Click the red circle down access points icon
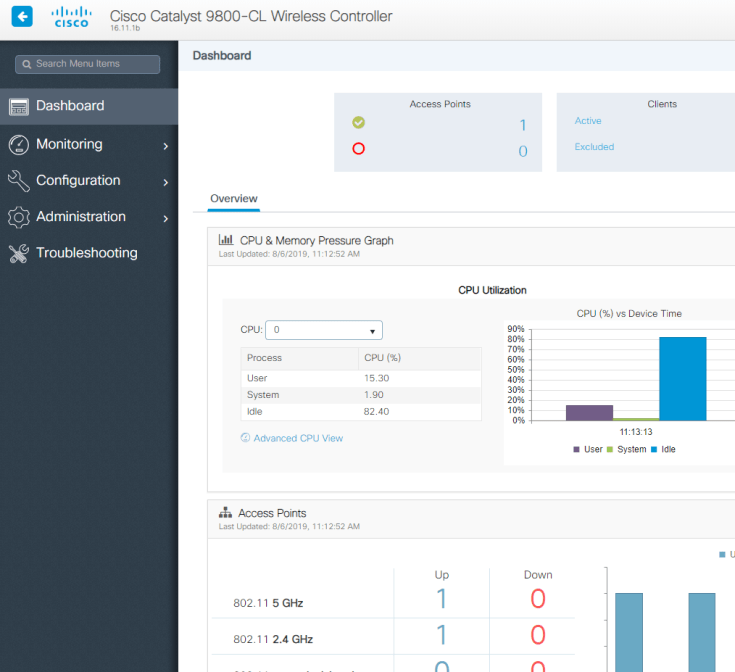 359,149
